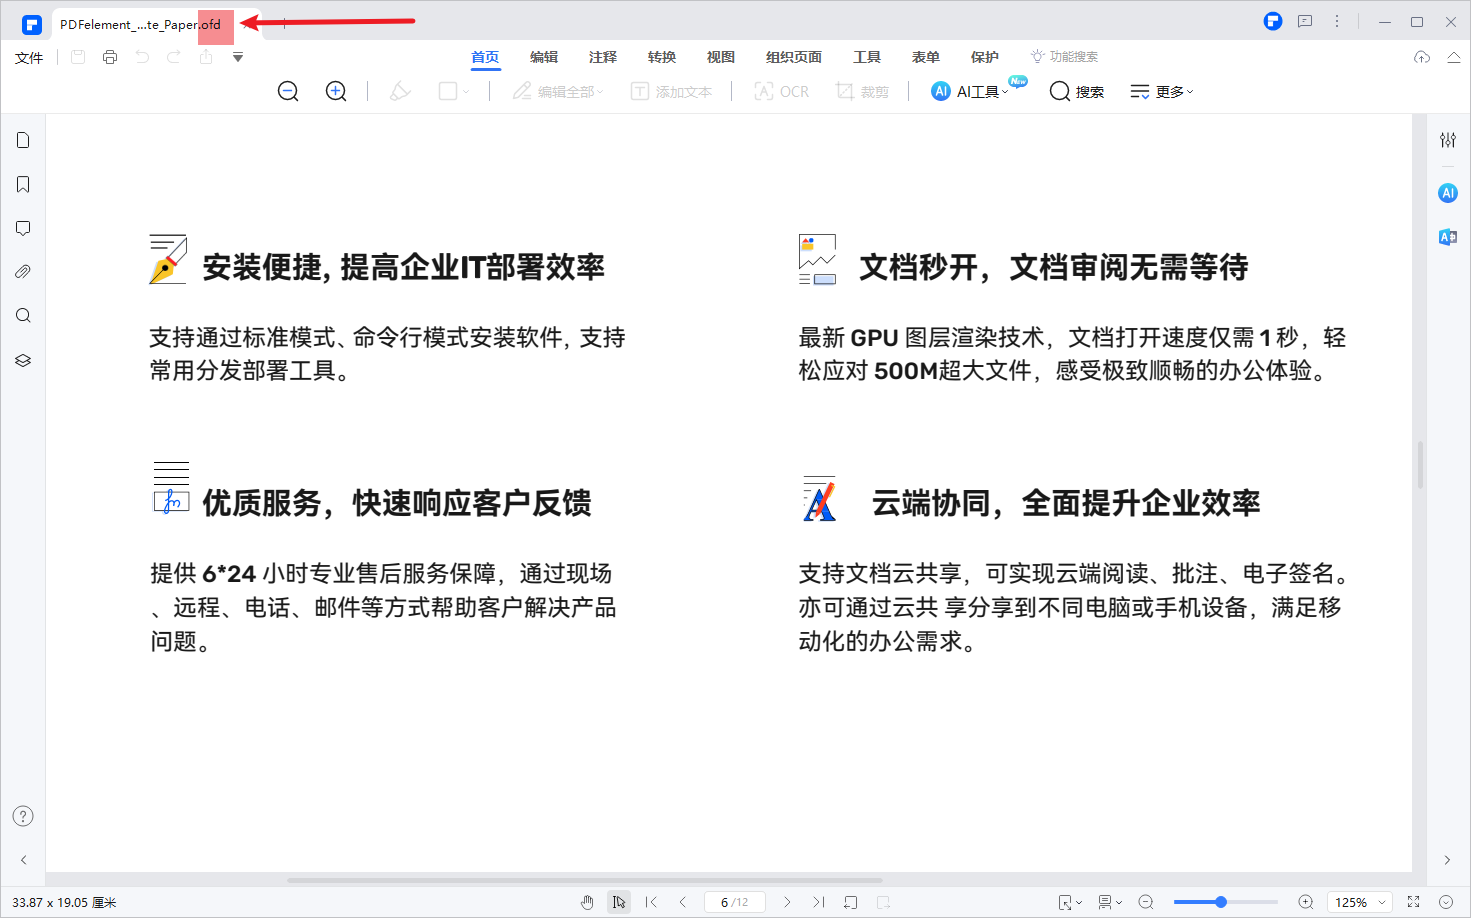Open the zoom percentage 125% dropdown
Viewport: 1471px width, 918px height.
click(x=1359, y=901)
